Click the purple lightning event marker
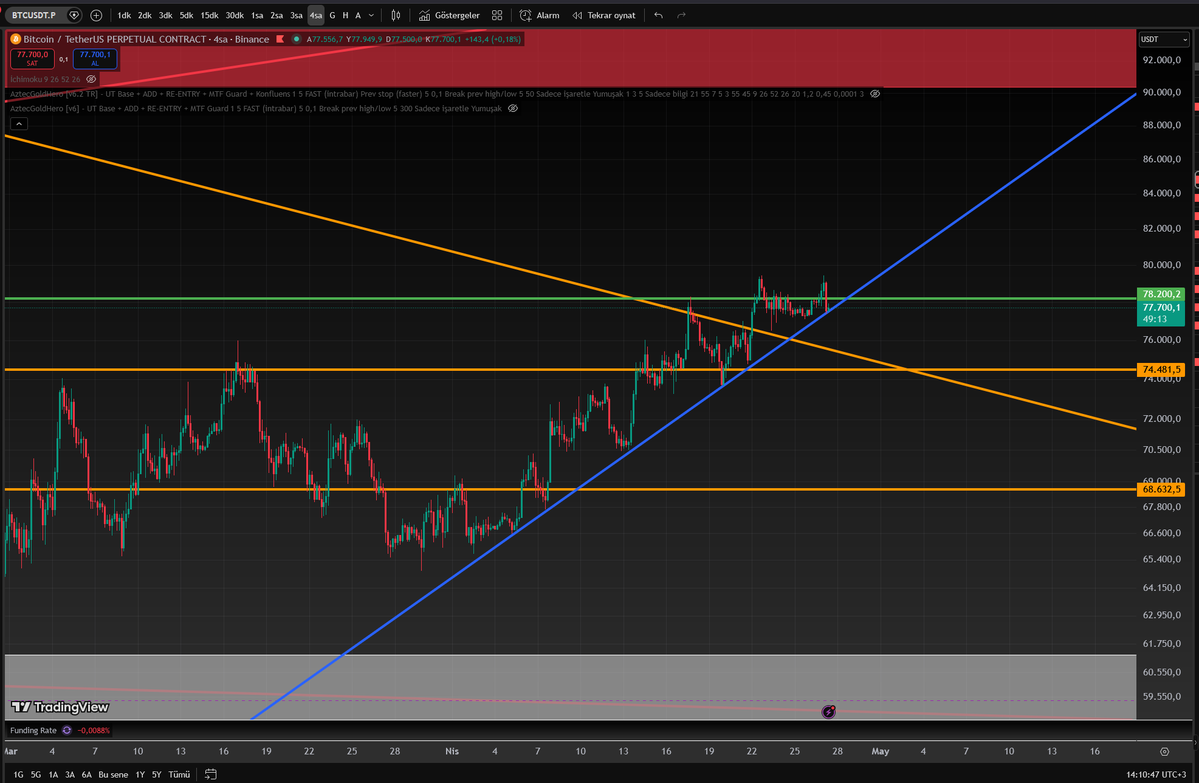Viewport: 1199px width, 783px height. (x=828, y=712)
